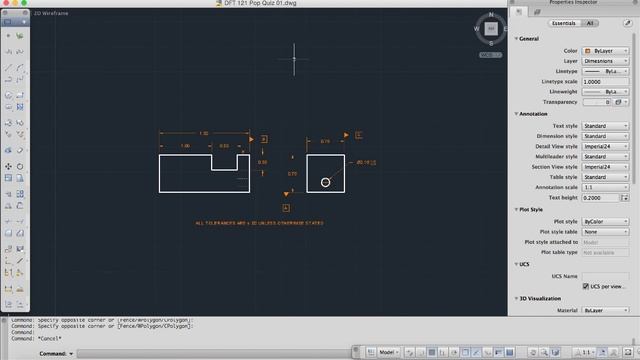This screenshot has height=360, width=640.
Task: Collapse the Annotation section
Action: point(516,113)
